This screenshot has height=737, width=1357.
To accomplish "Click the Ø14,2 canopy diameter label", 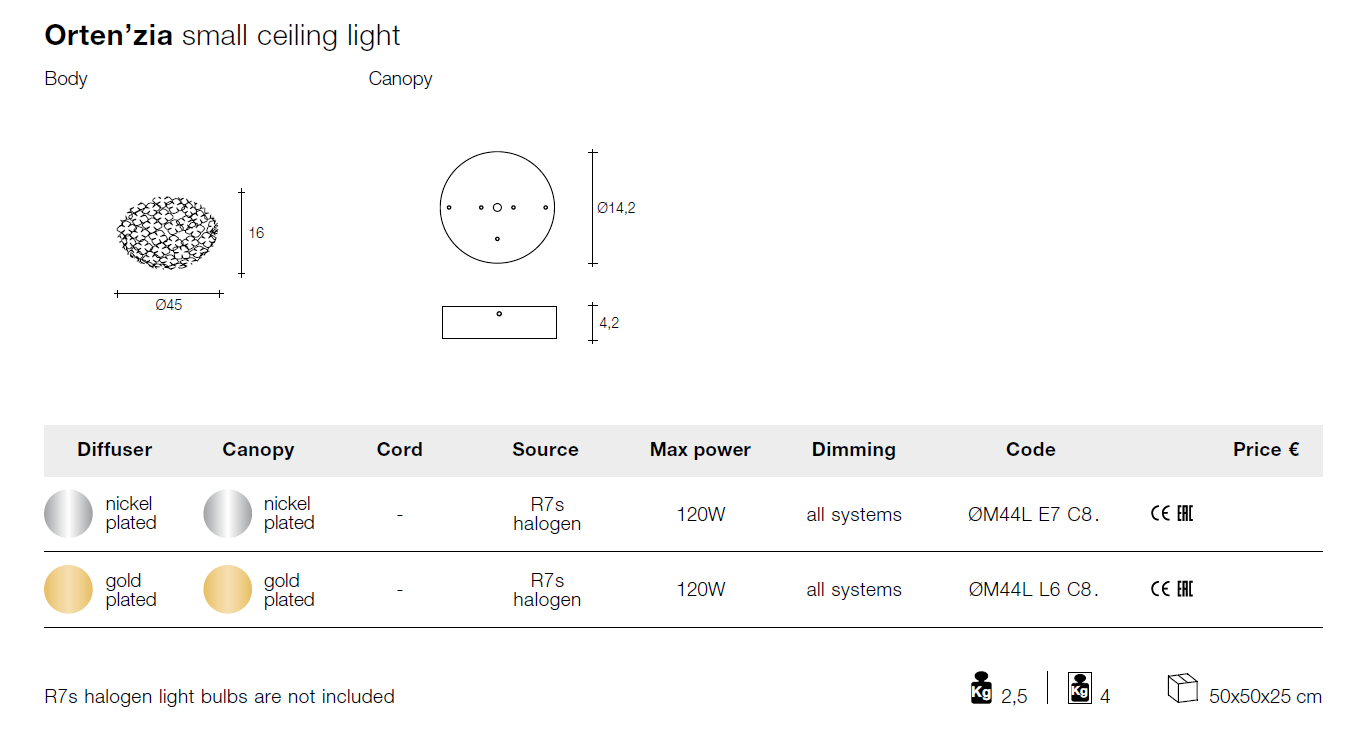I will 616,208.
